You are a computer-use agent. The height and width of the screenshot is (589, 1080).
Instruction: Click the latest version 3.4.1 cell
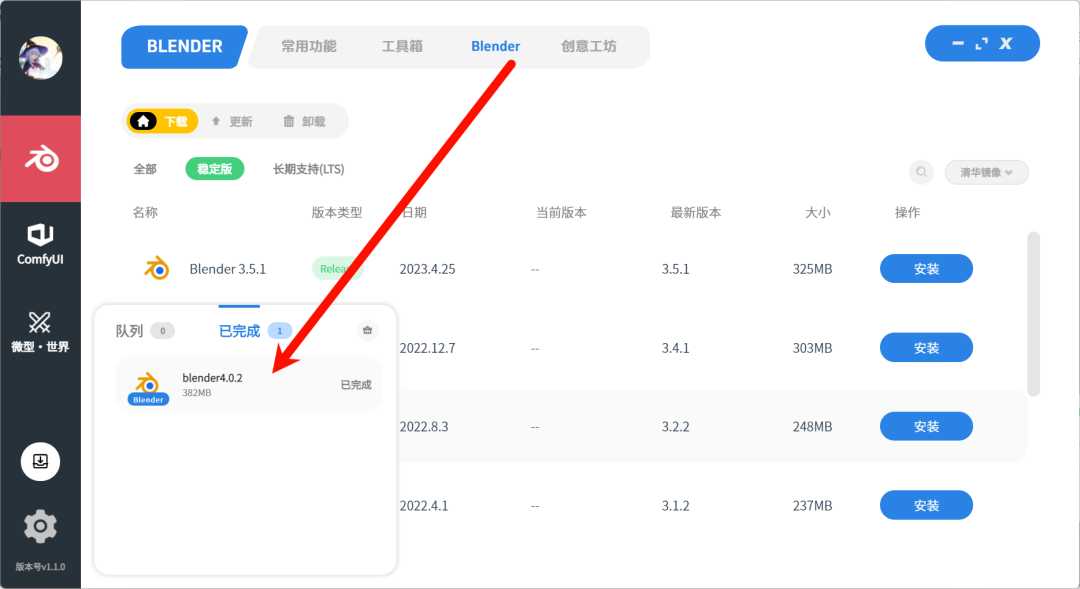tap(675, 348)
